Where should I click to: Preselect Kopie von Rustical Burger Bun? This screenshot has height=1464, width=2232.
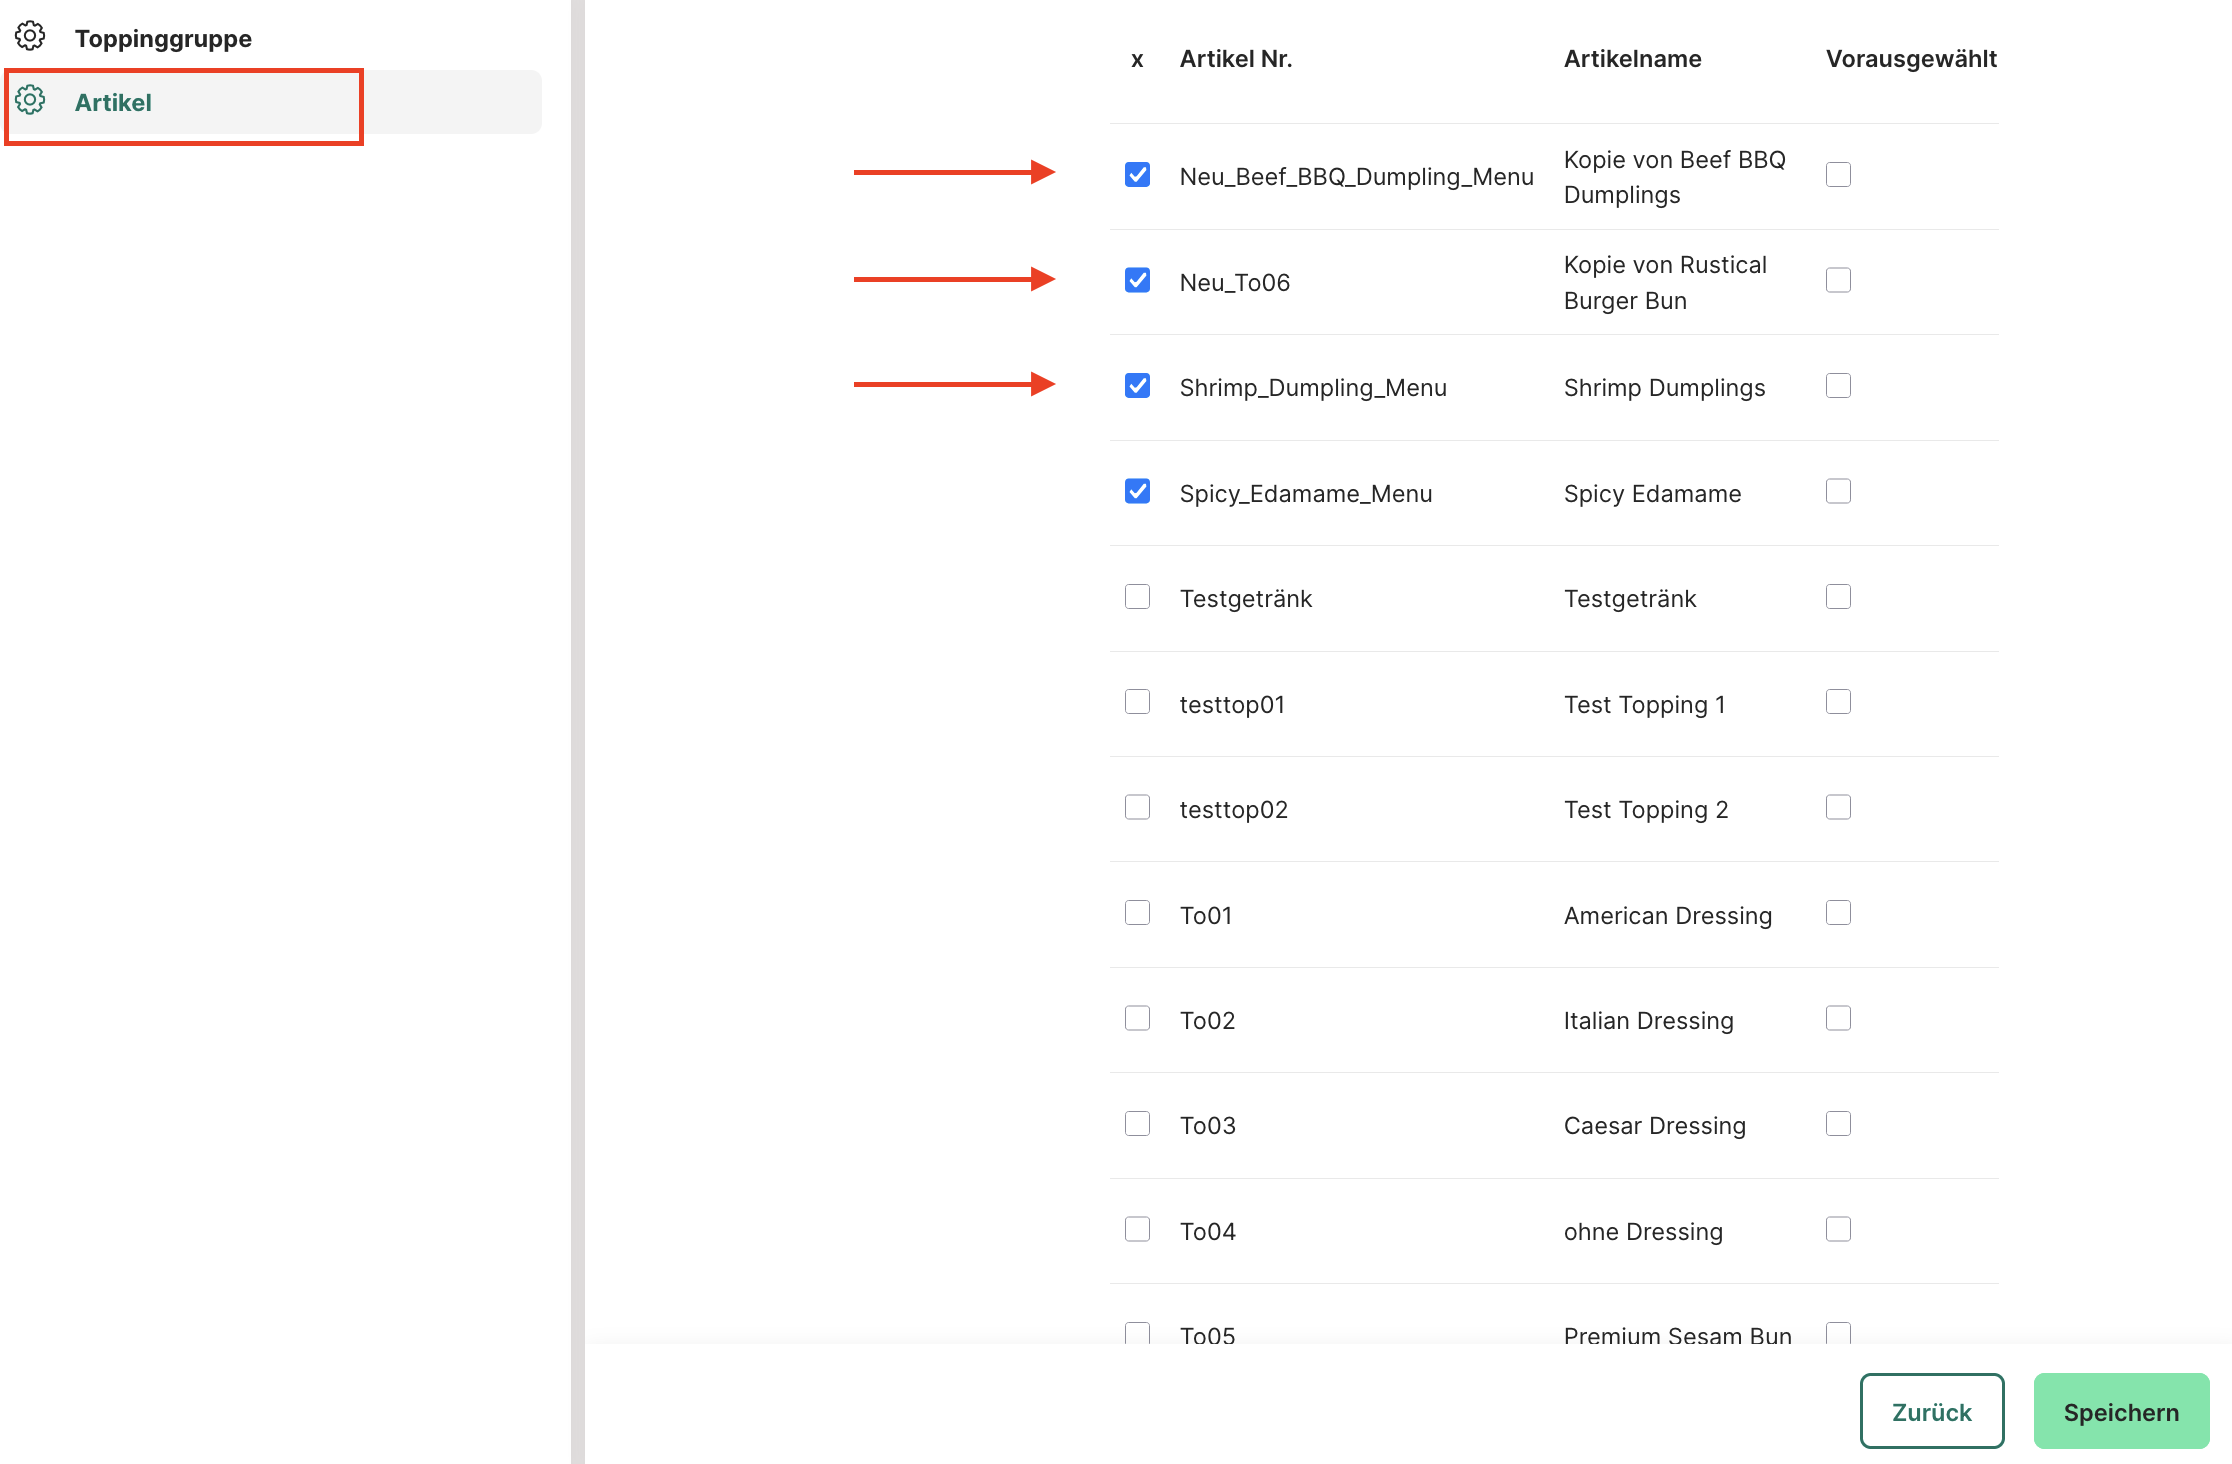point(1838,280)
